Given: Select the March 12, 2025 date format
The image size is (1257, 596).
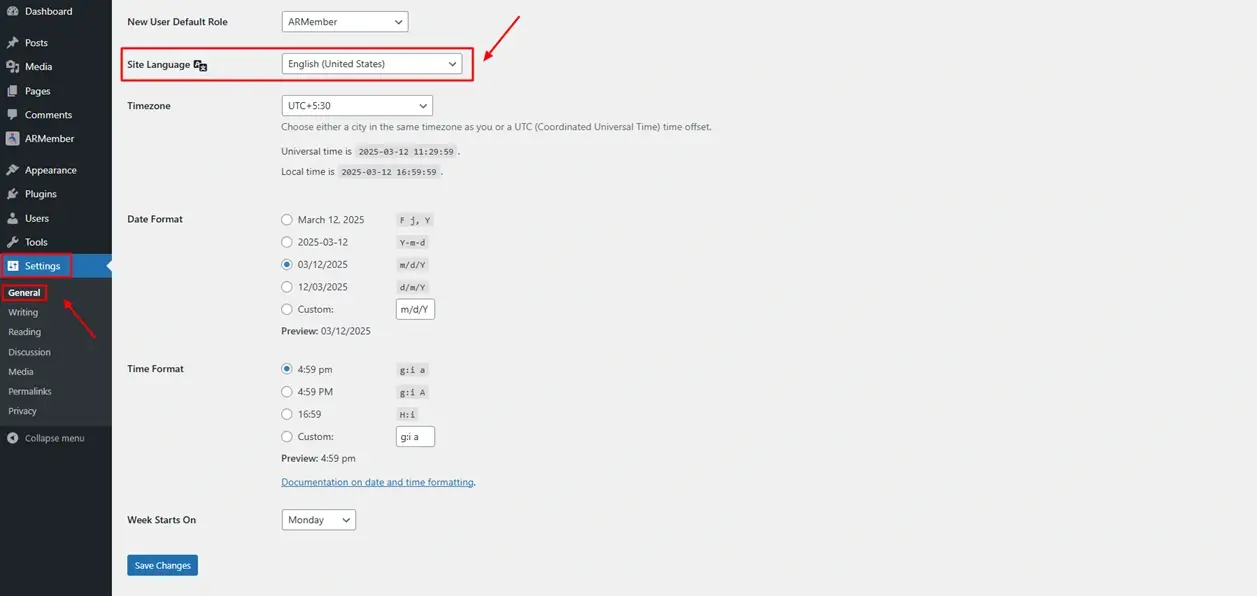Looking at the screenshot, I should [x=287, y=220].
